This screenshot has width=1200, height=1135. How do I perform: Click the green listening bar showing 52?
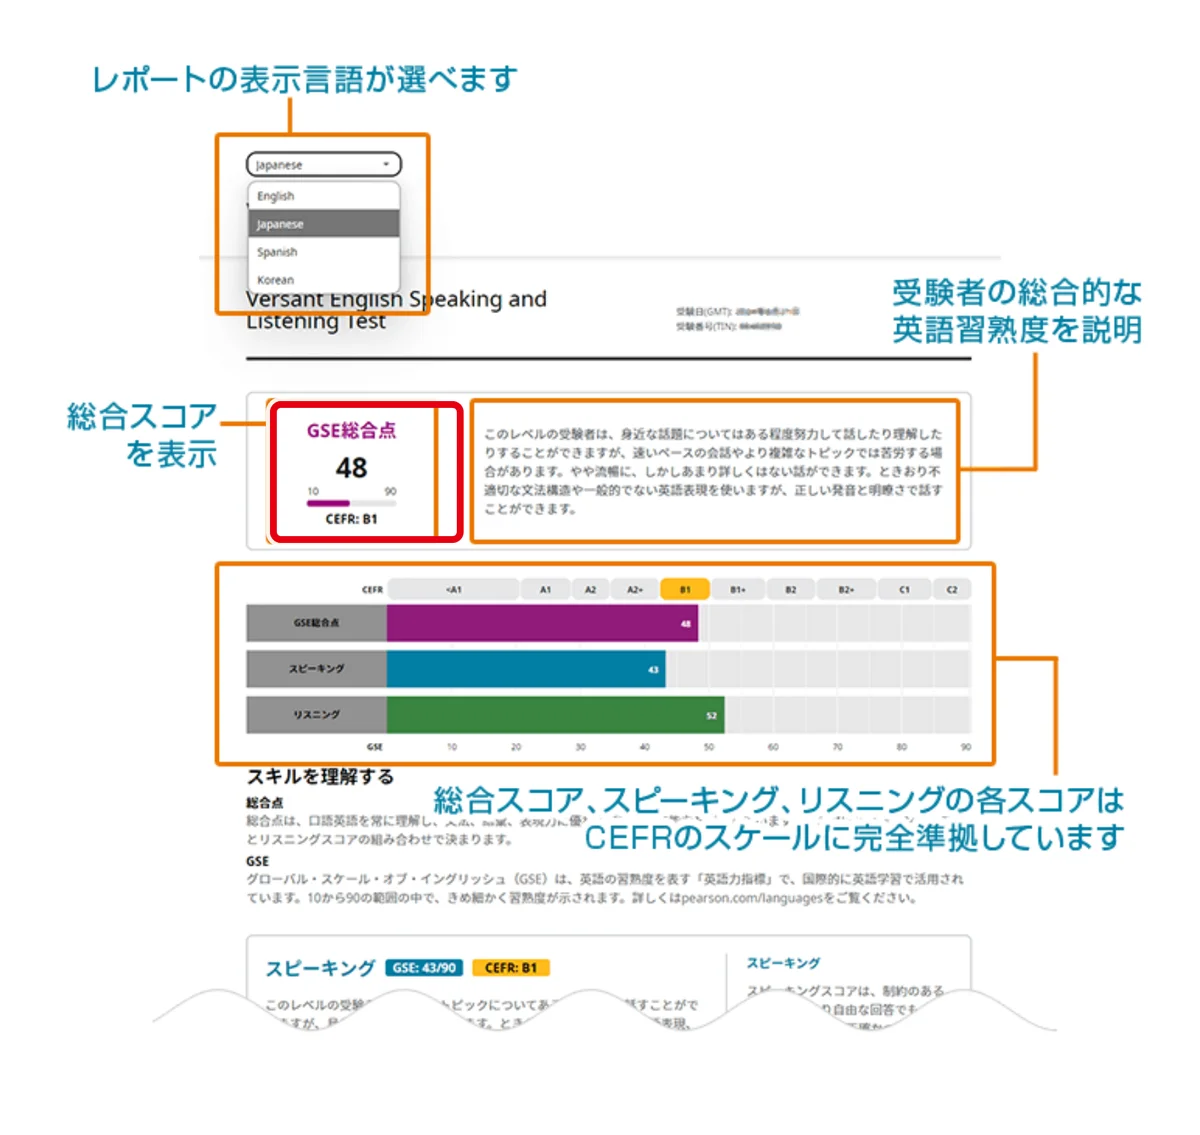(x=555, y=715)
